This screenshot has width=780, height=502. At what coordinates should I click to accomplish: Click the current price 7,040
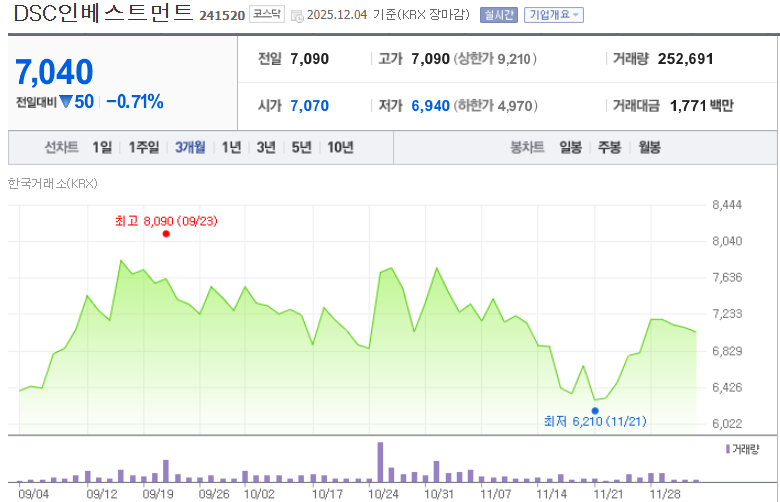[x=54, y=72]
